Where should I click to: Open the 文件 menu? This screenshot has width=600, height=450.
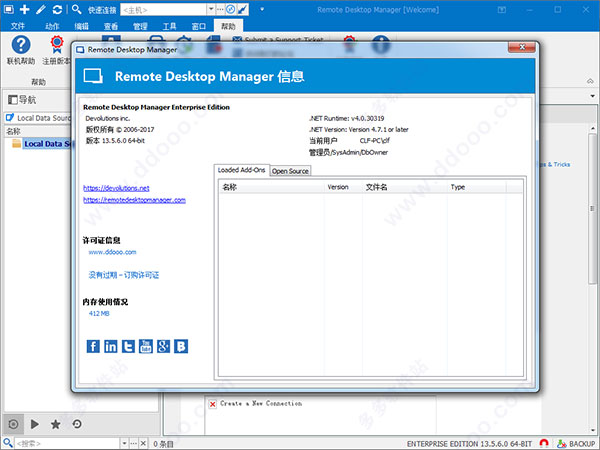(x=18, y=26)
